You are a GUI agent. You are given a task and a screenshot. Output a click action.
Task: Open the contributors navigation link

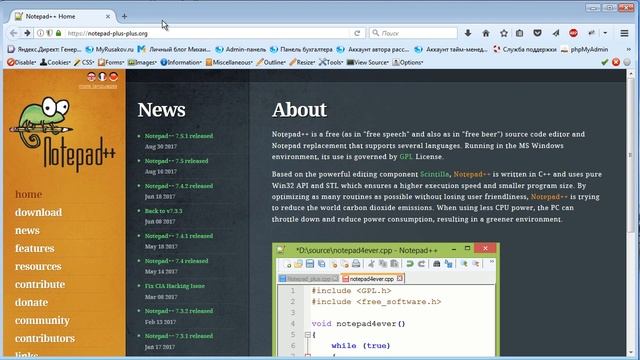pos(45,338)
